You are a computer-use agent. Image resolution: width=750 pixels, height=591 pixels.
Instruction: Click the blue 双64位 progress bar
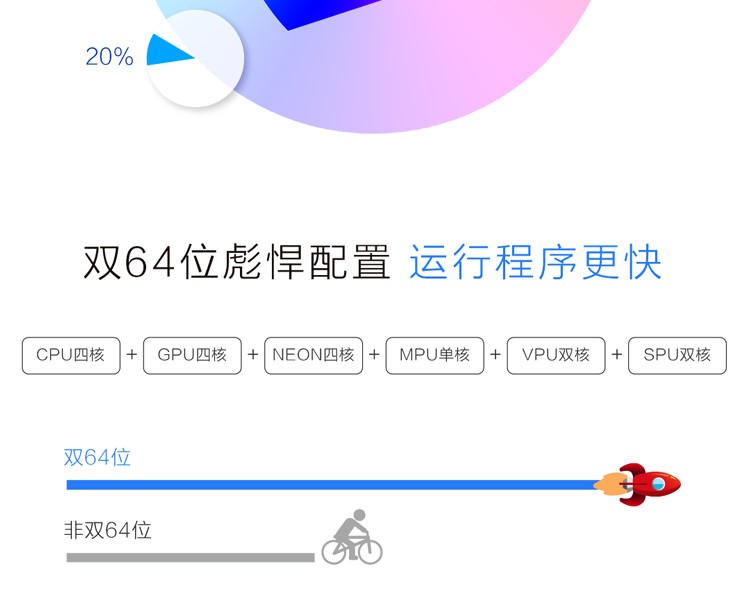332,485
